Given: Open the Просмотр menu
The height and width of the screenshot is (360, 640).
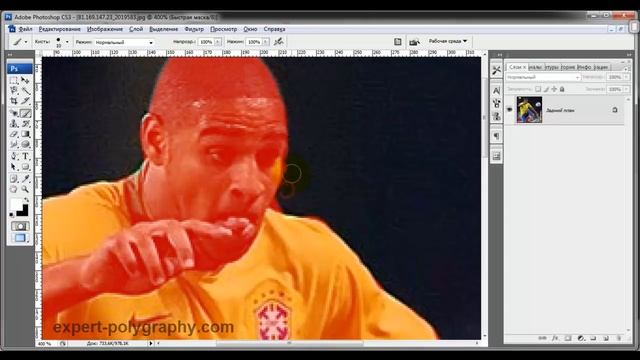Looking at the screenshot, I should click(223, 29).
